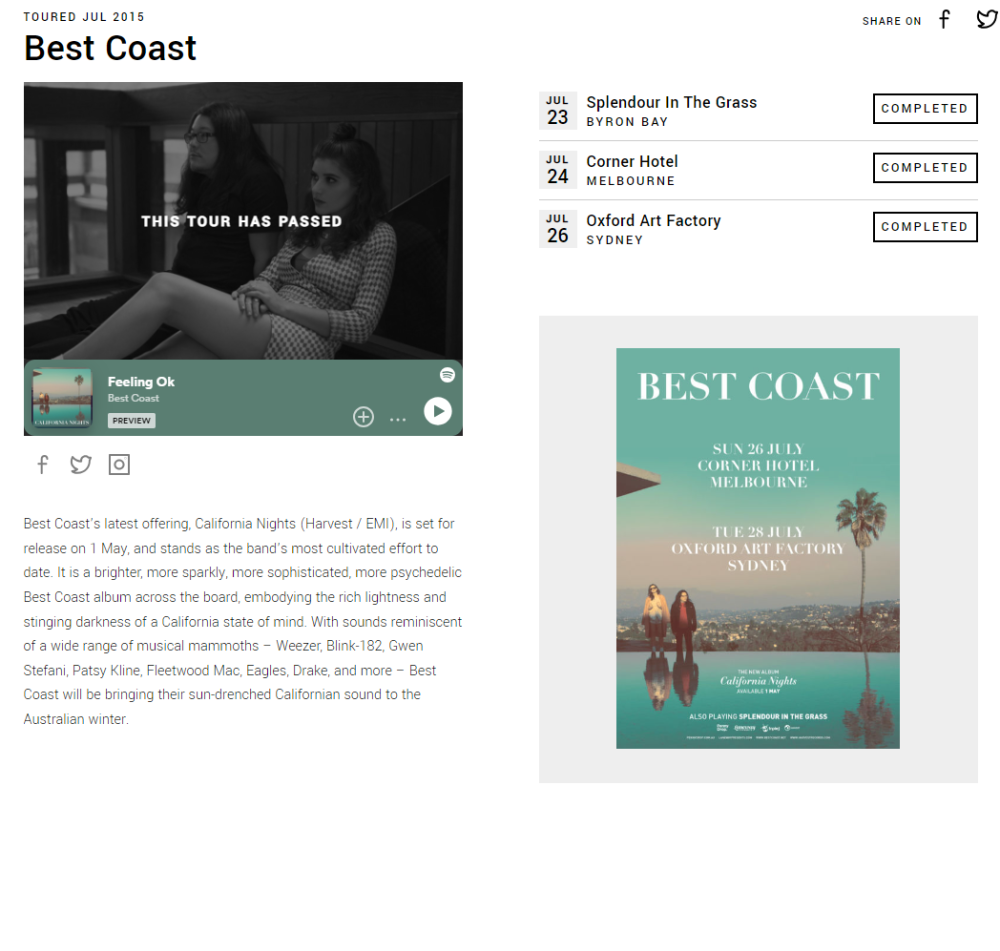Open the Best Coast artist link in player
This screenshot has height=951, width=1000.
point(133,398)
